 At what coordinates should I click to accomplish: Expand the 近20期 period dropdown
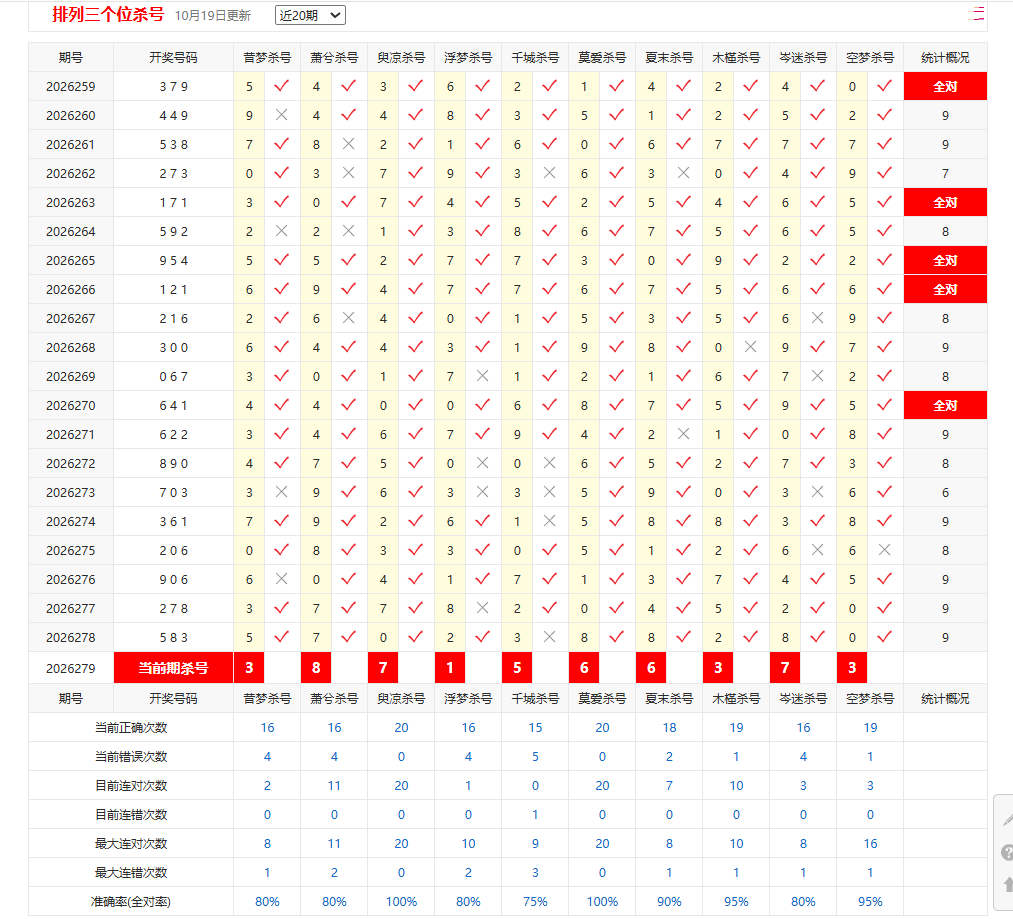tap(310, 15)
